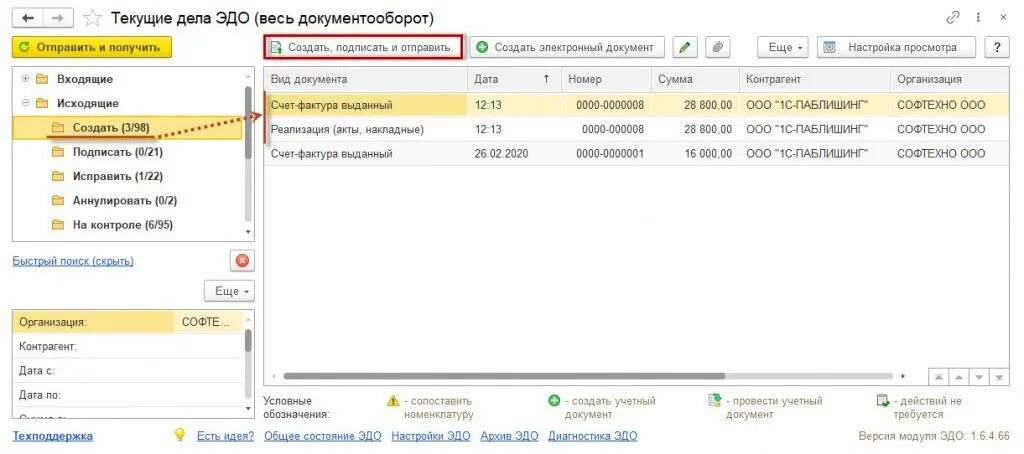Click Создать электронный документ button
1024x454 pixels.
pyautogui.click(x=567, y=47)
